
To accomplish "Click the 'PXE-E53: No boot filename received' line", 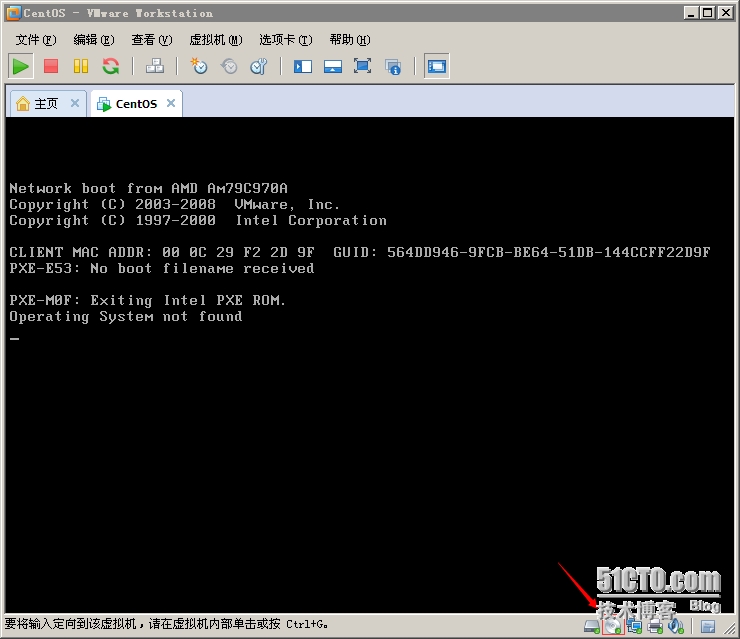I will click(x=162, y=269).
